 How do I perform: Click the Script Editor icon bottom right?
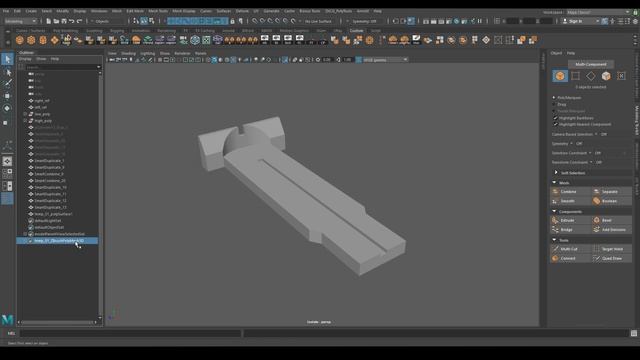coord(634,333)
